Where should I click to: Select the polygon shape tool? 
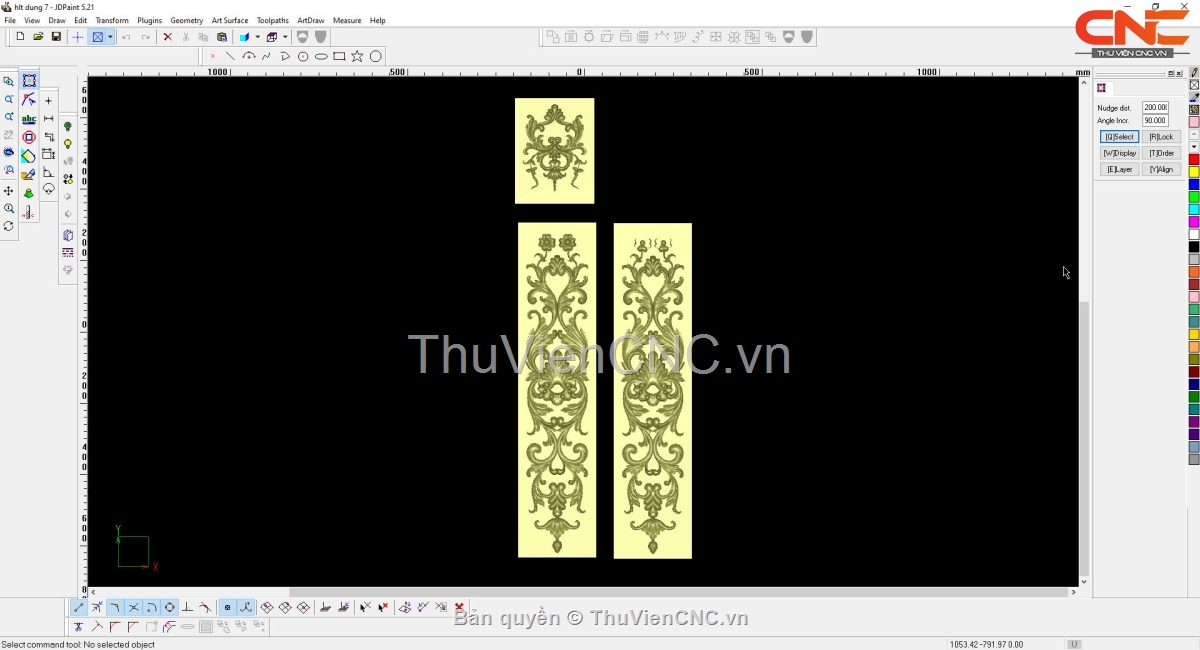pos(376,56)
